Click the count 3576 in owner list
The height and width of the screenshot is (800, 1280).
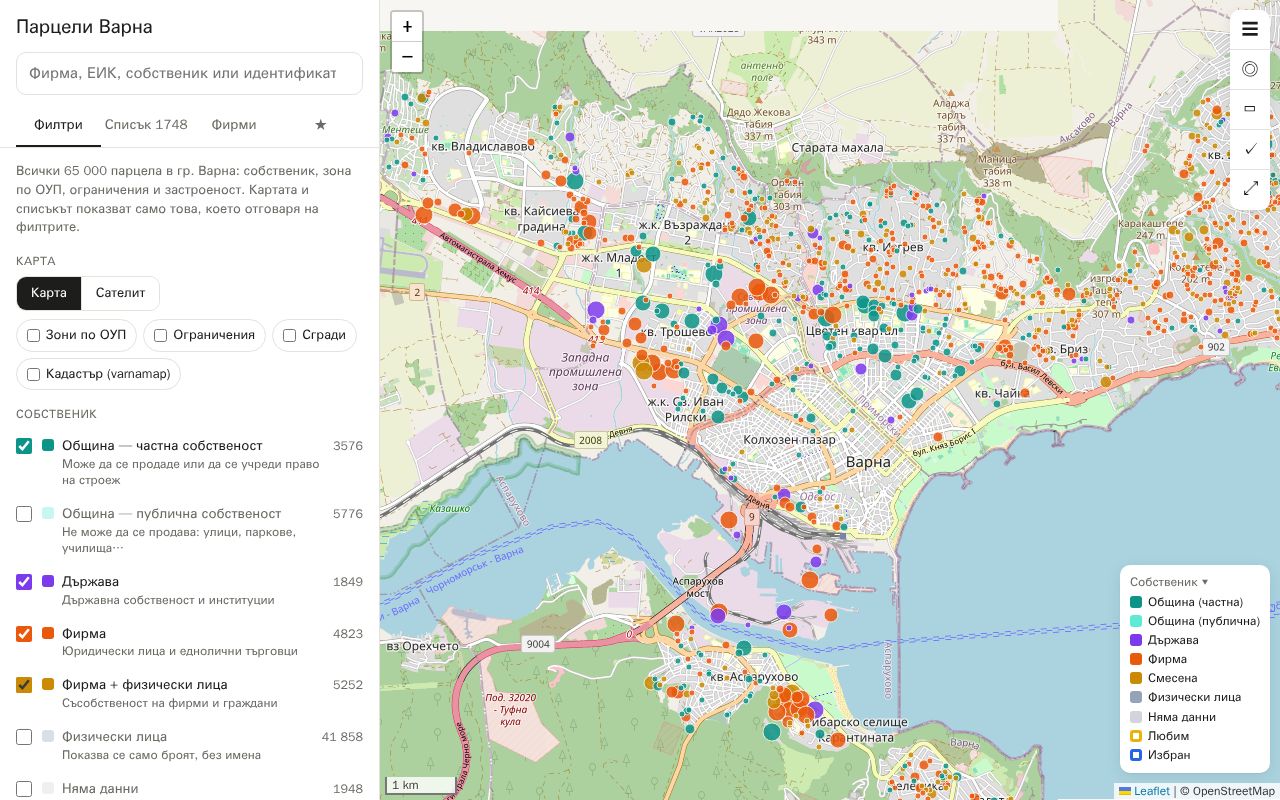tap(347, 446)
